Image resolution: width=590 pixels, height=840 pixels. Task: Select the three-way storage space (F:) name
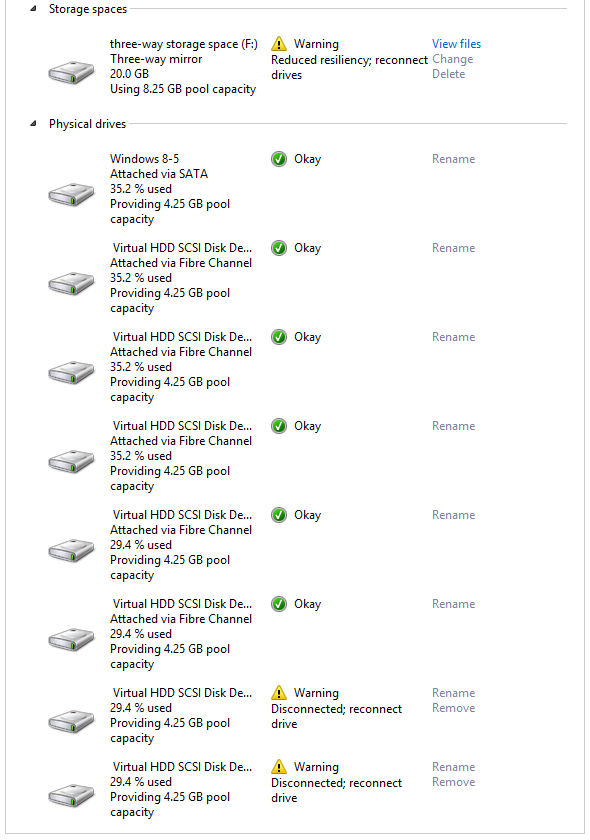(x=184, y=44)
